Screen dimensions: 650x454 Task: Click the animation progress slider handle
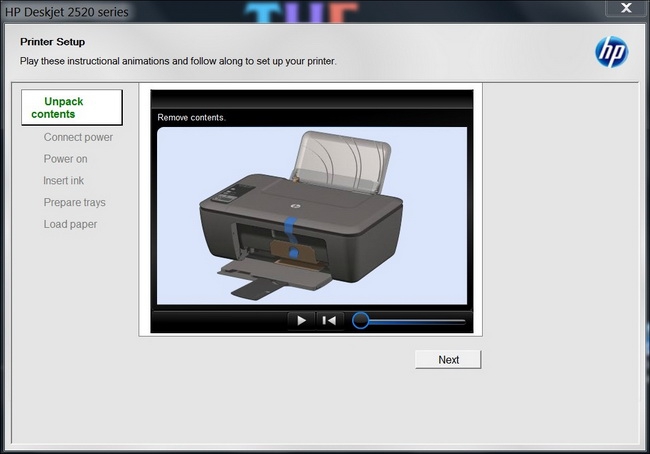point(360,320)
